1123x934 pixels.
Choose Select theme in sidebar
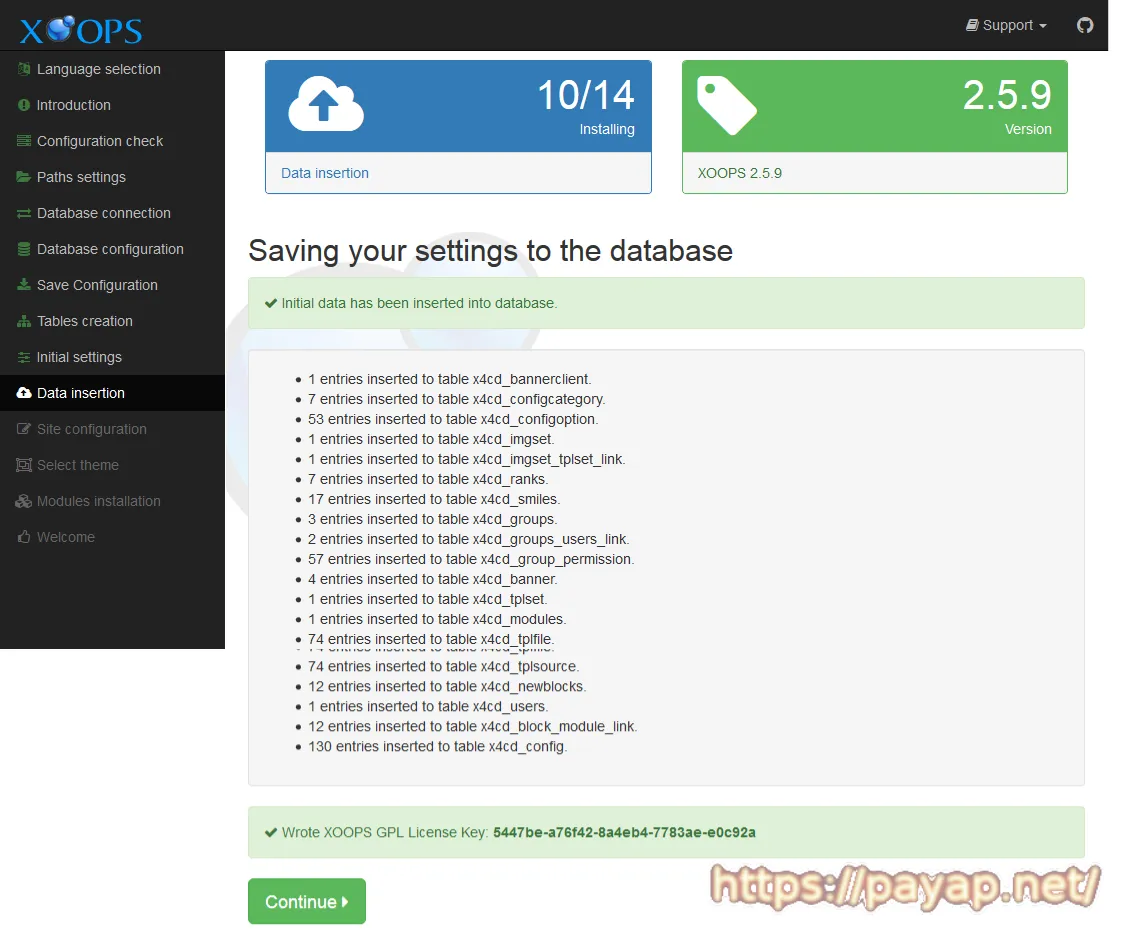77,465
